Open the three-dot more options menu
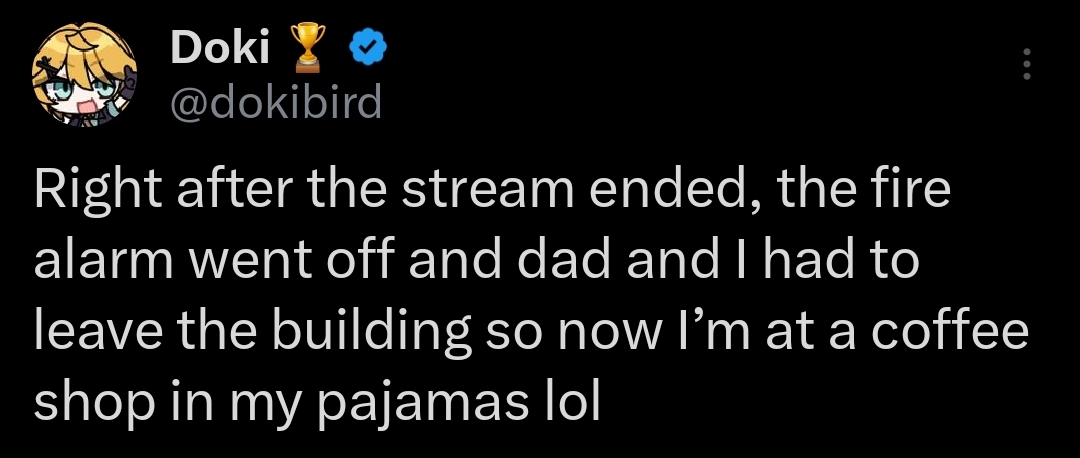 tap(1024, 65)
